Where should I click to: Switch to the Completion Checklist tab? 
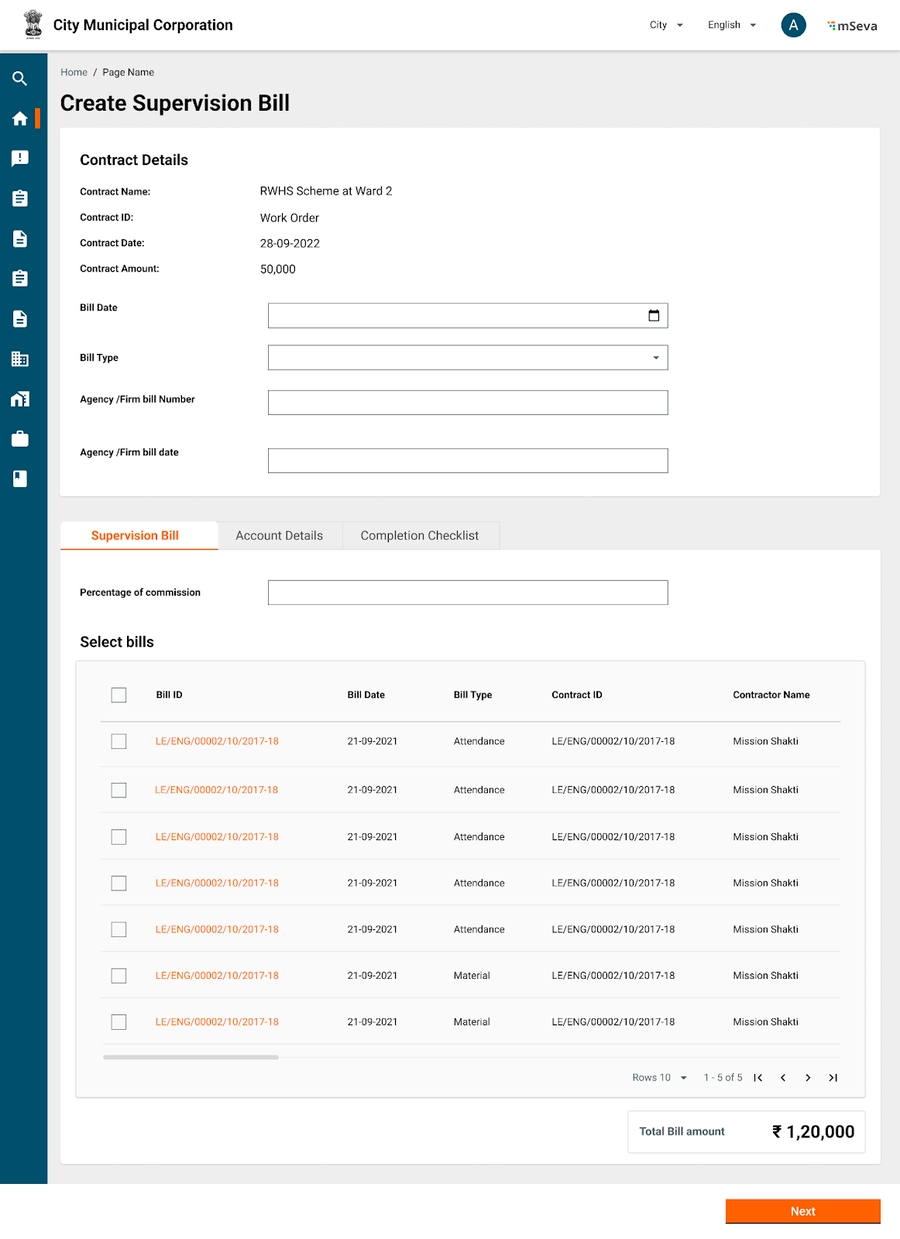click(x=419, y=536)
